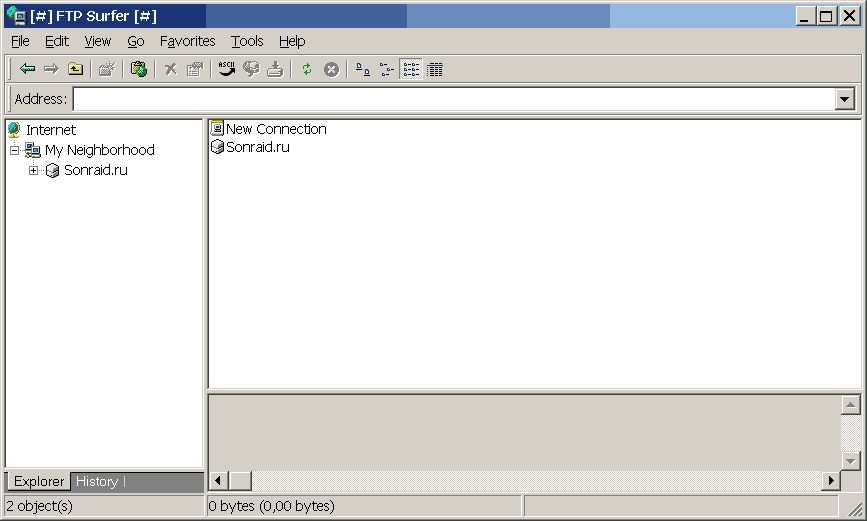The width and height of the screenshot is (867, 521).
Task: Open the Edit menu
Action: pos(57,41)
